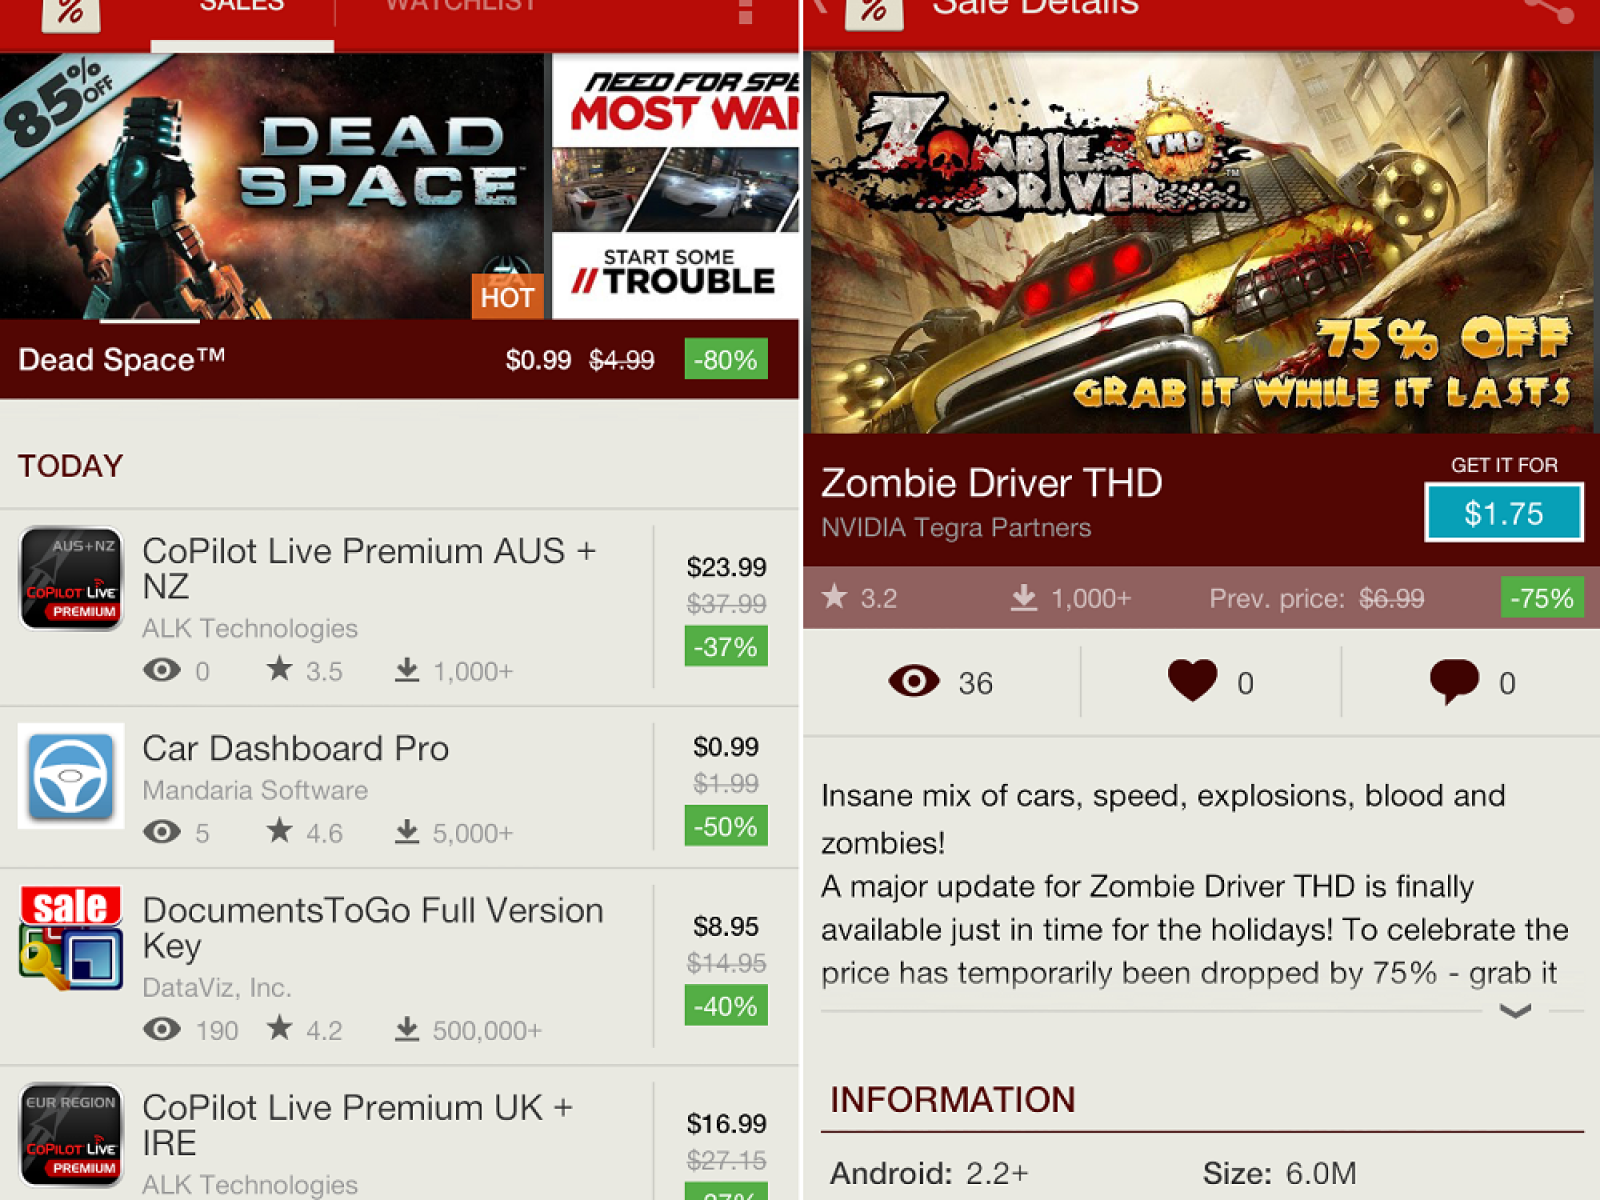Open the Car Dashboard Pro title
The width and height of the screenshot is (1600, 1200).
point(296,748)
